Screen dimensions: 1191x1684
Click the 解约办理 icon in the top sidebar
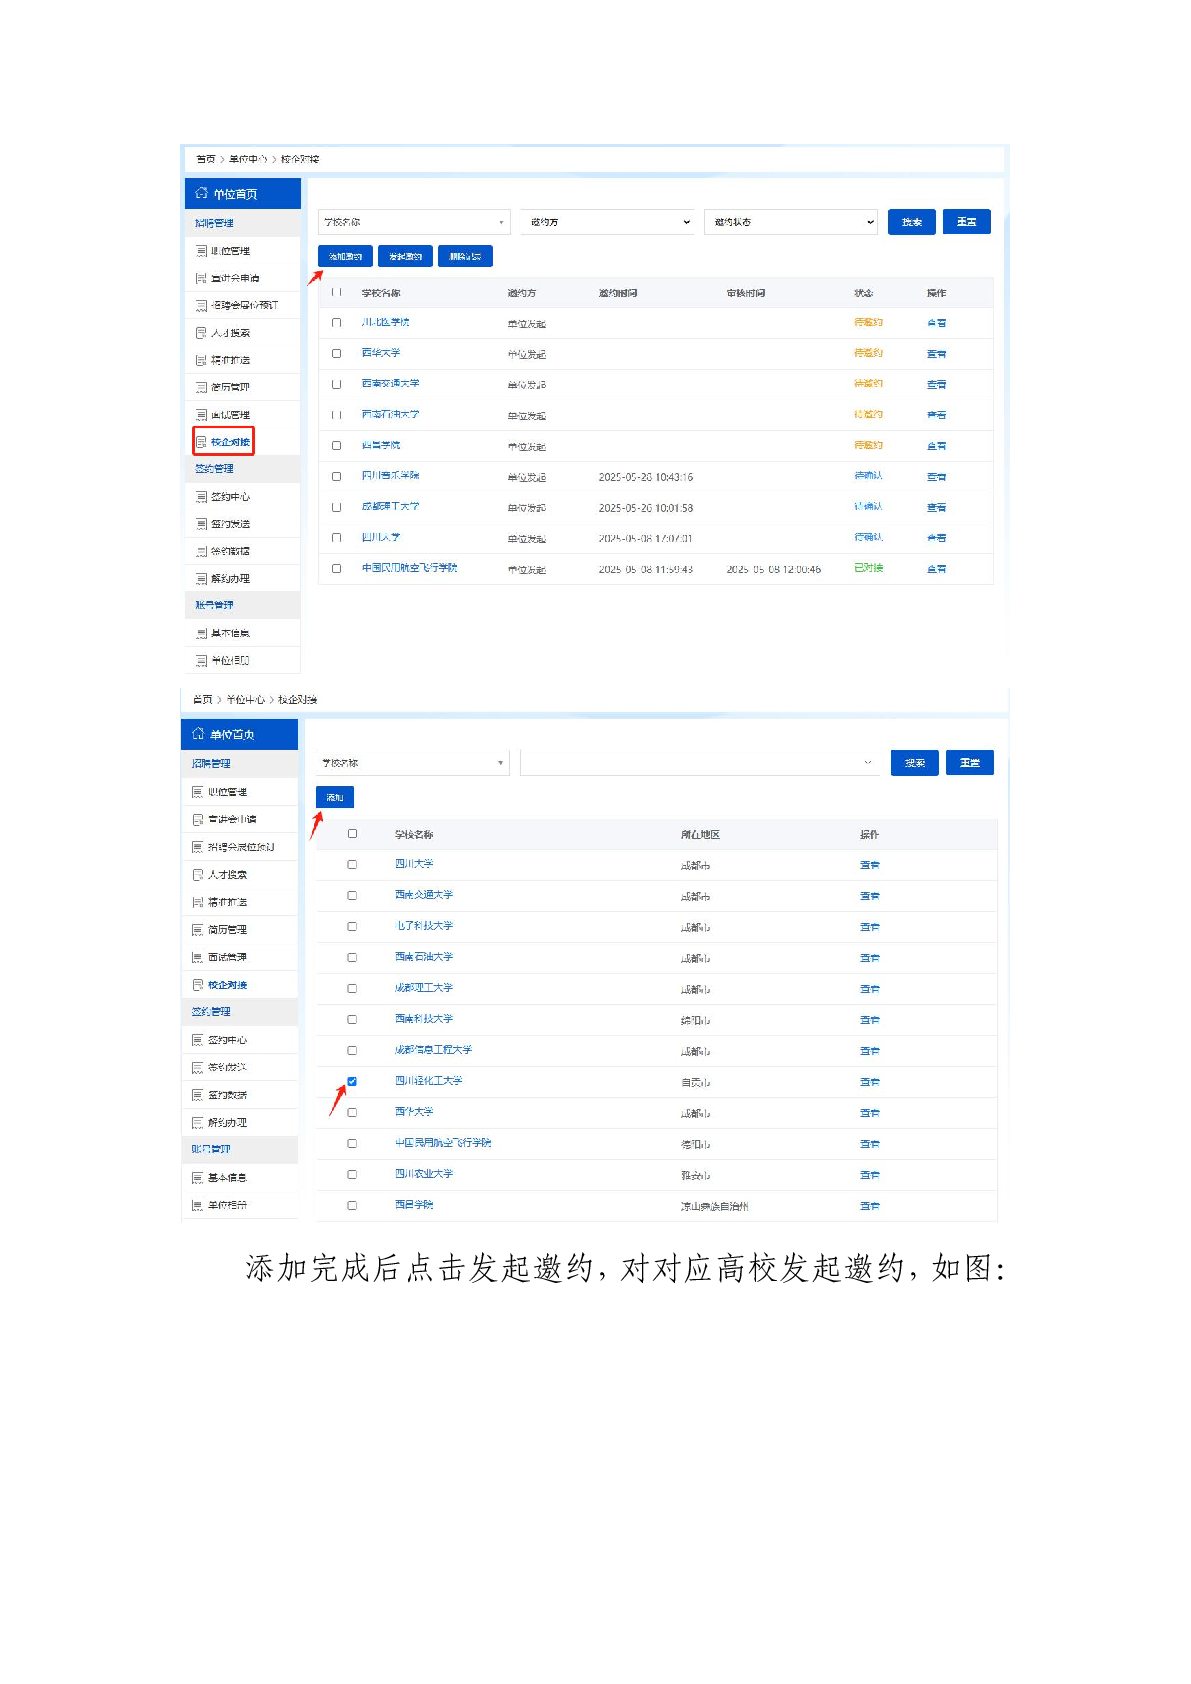click(x=201, y=579)
